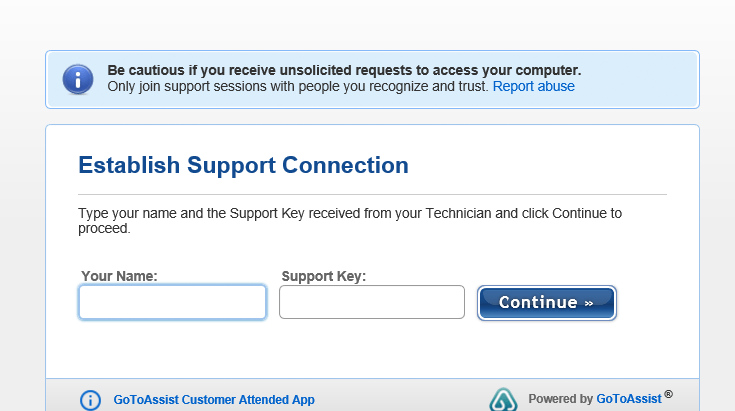Click the double chevron on Continue button
This screenshot has height=411, width=735.
click(x=589, y=302)
